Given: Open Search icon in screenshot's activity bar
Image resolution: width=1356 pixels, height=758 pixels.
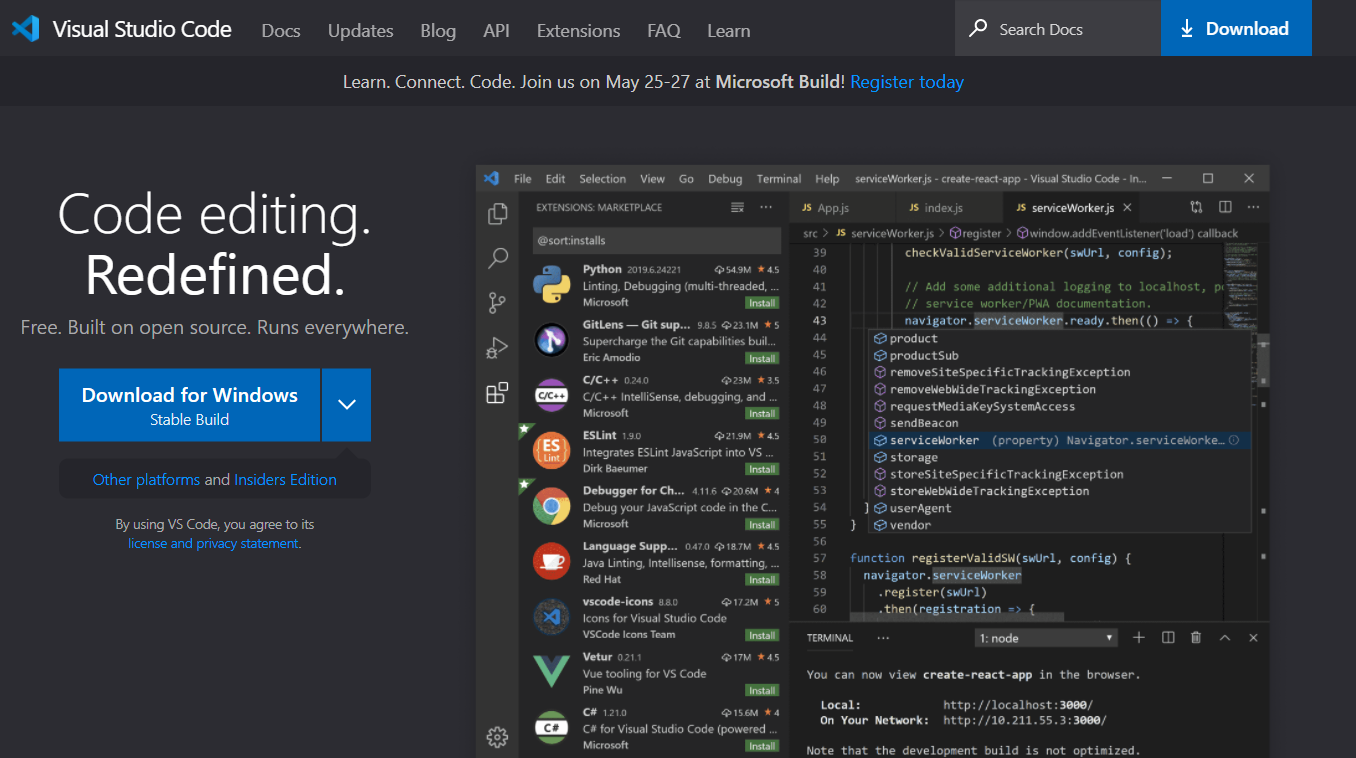Looking at the screenshot, I should coord(497,259).
